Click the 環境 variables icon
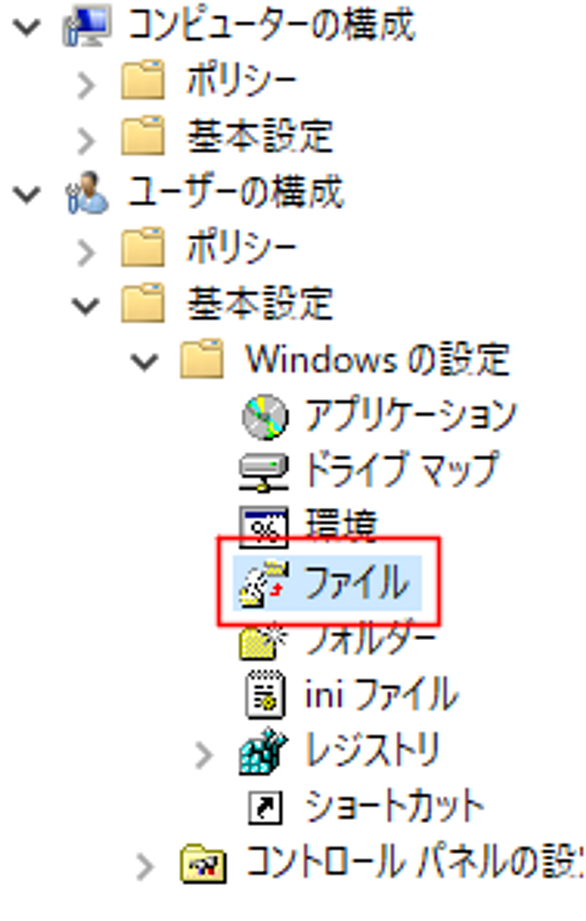The image size is (586, 921). tap(264, 527)
